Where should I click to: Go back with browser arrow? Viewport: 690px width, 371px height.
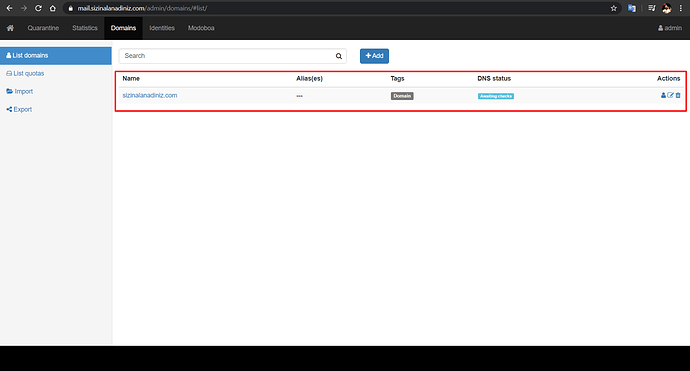point(9,8)
